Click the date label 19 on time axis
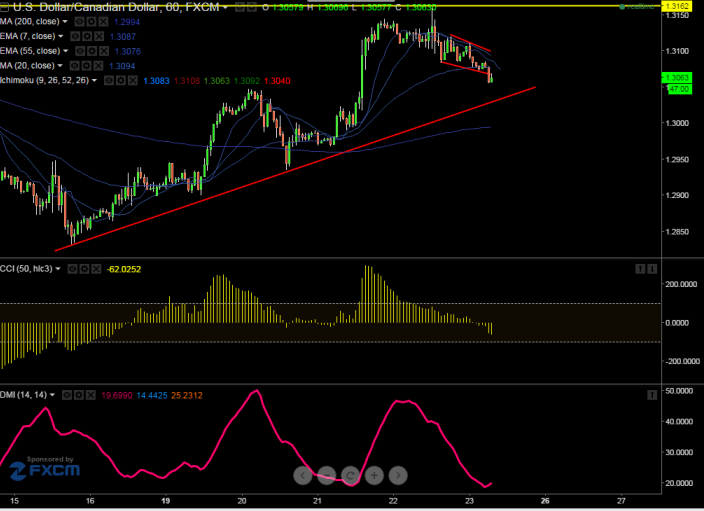This screenshot has width=704, height=511. pyautogui.click(x=166, y=501)
